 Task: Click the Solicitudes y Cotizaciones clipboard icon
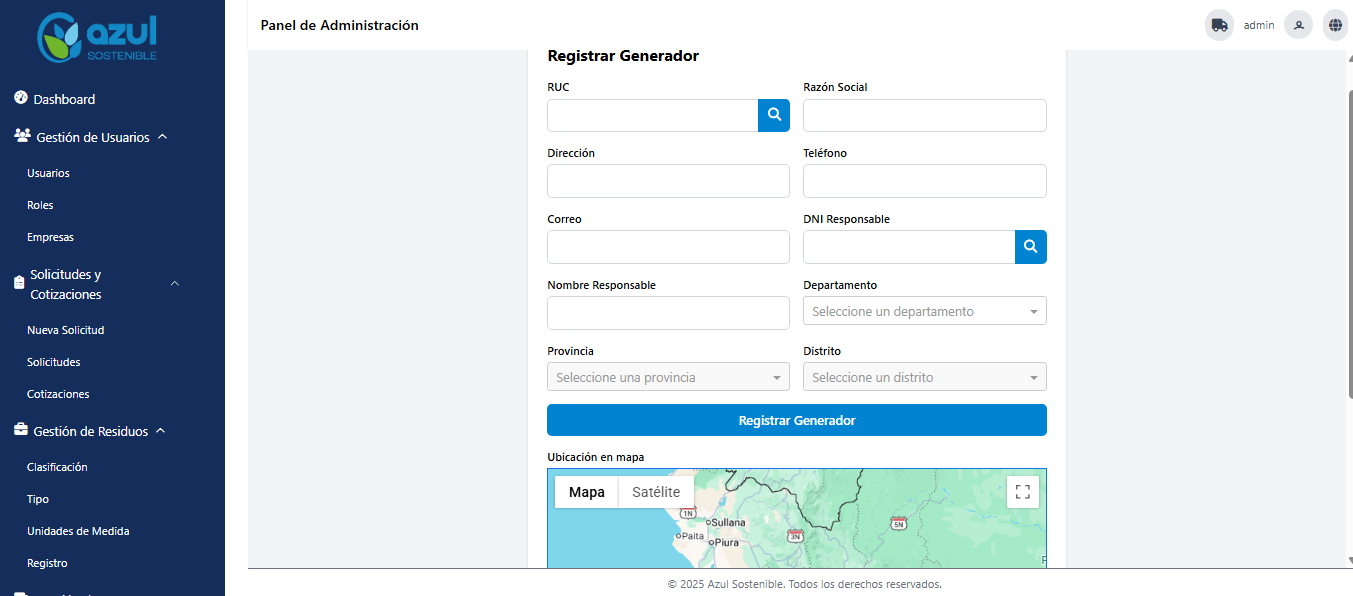(19, 283)
